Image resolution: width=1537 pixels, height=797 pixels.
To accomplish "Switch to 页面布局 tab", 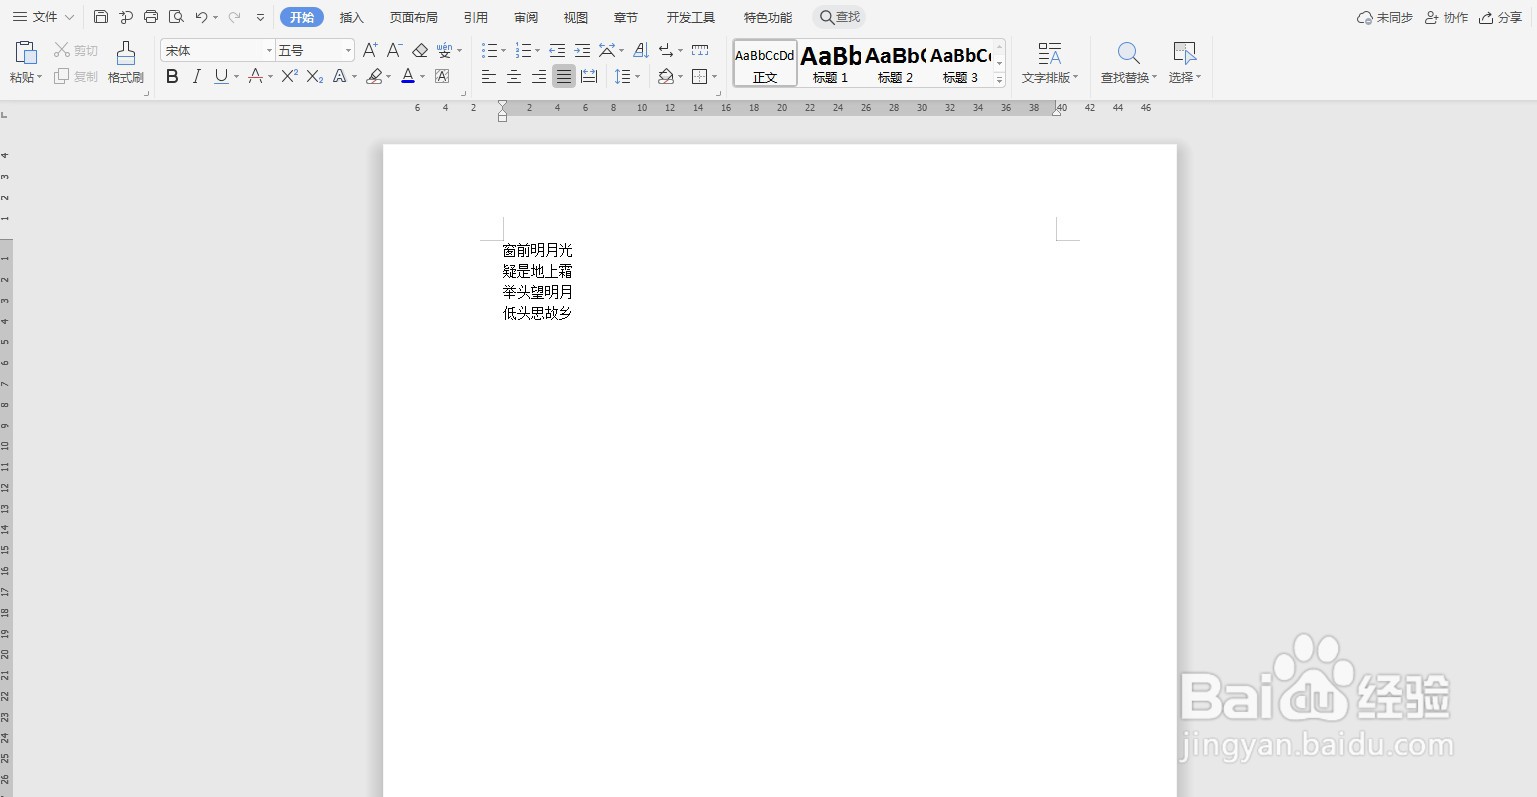I will coord(414,17).
